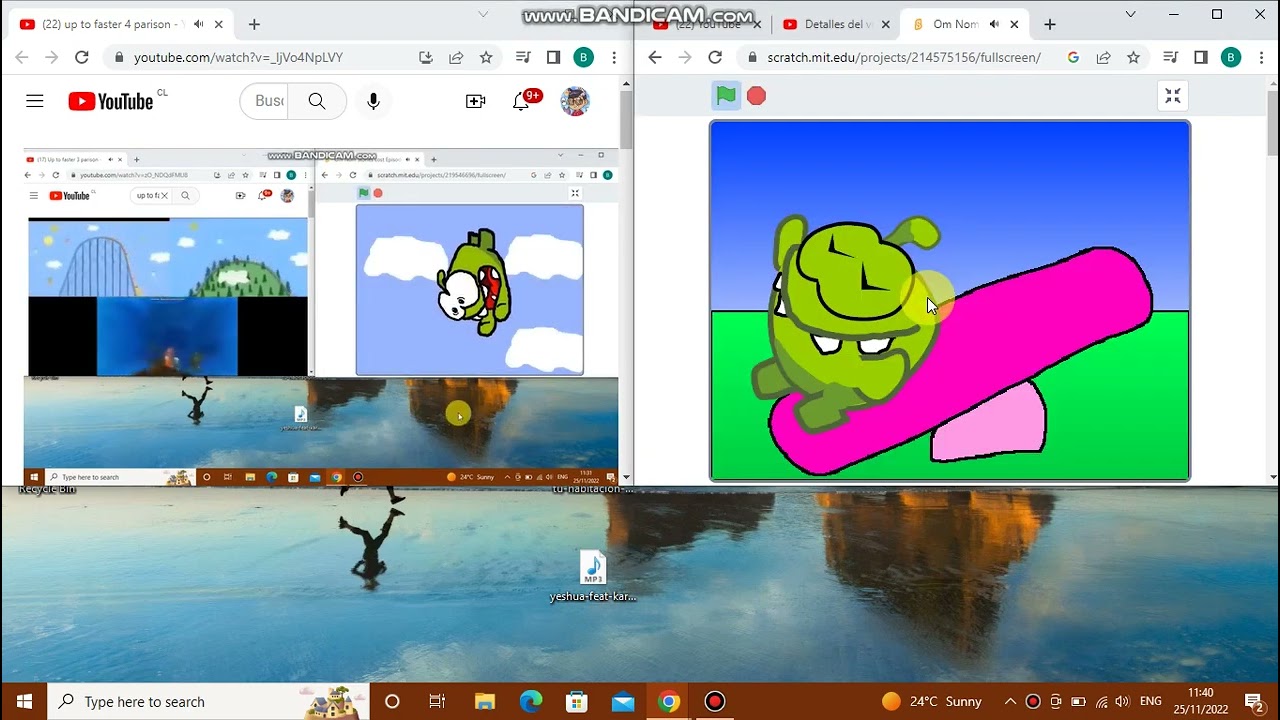Click the red stop sign in Scratch
Image resolution: width=1280 pixels, height=720 pixels.
[756, 96]
